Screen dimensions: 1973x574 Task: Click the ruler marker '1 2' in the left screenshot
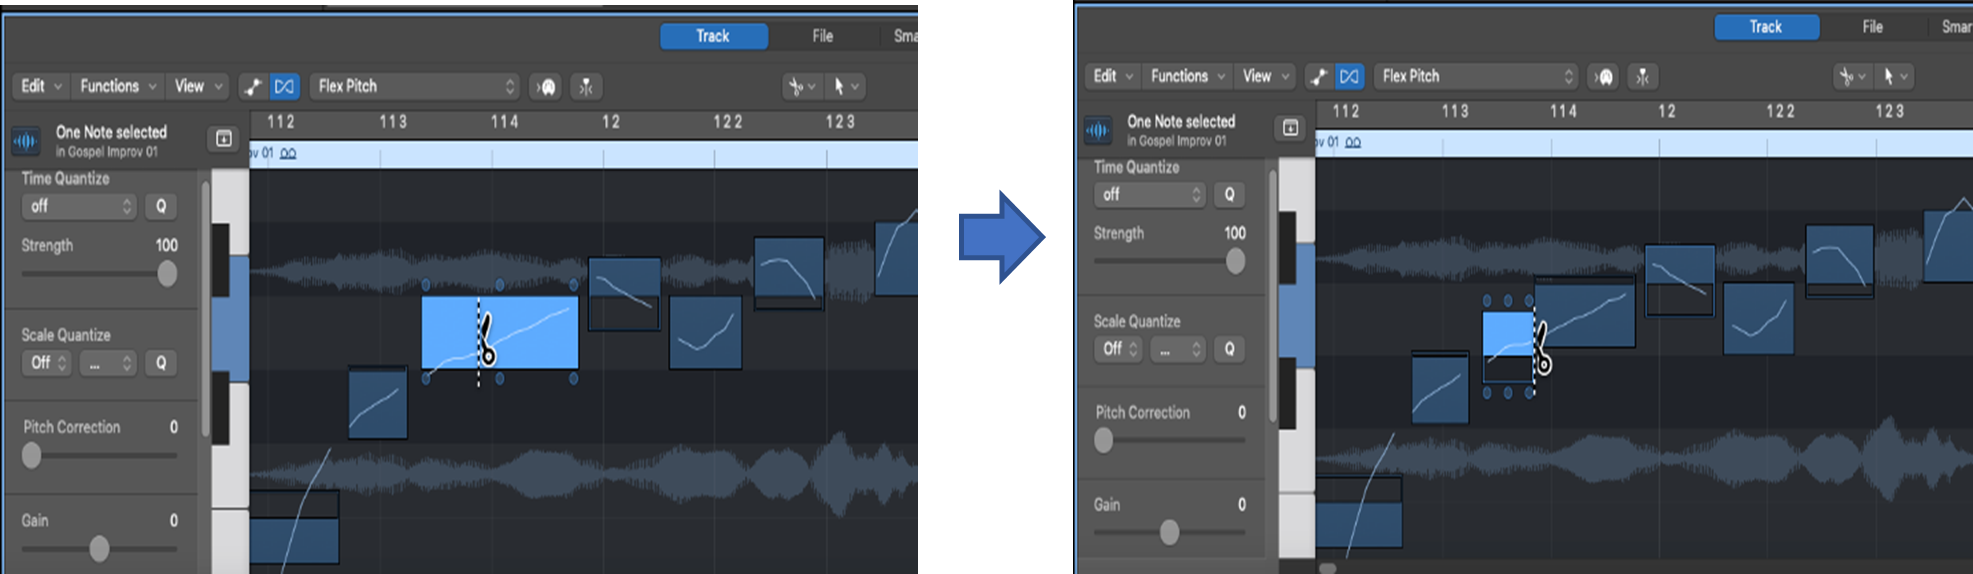click(x=611, y=122)
